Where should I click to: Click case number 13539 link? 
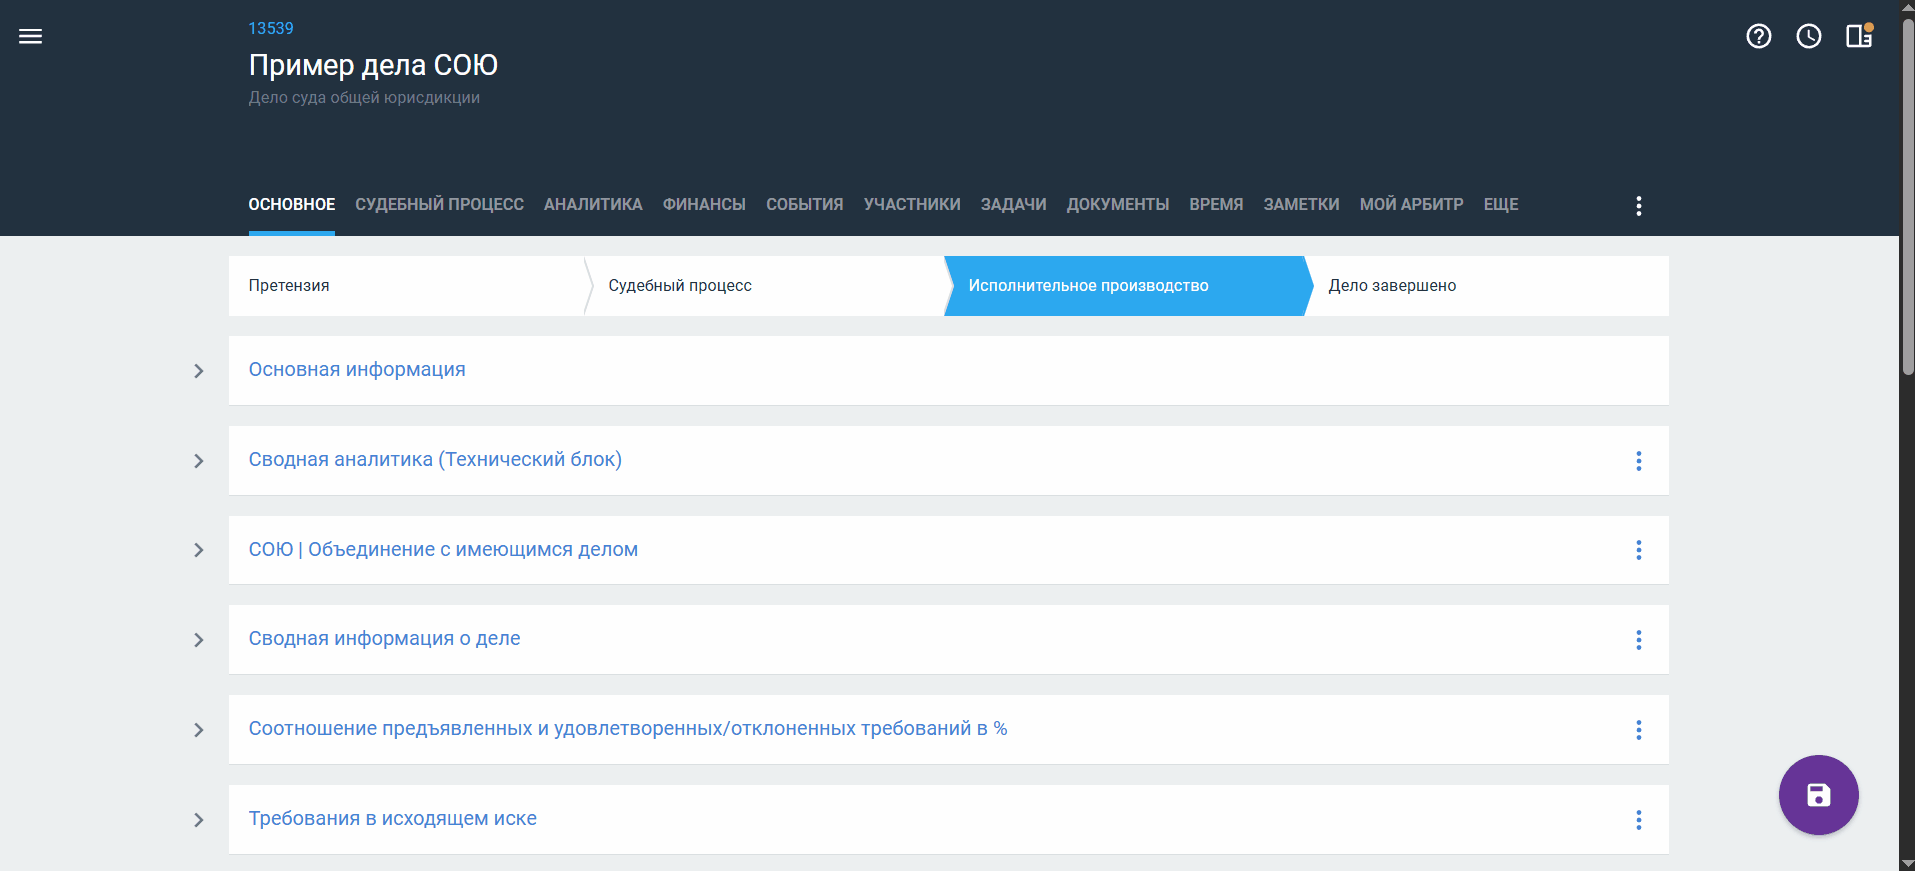coord(271,28)
